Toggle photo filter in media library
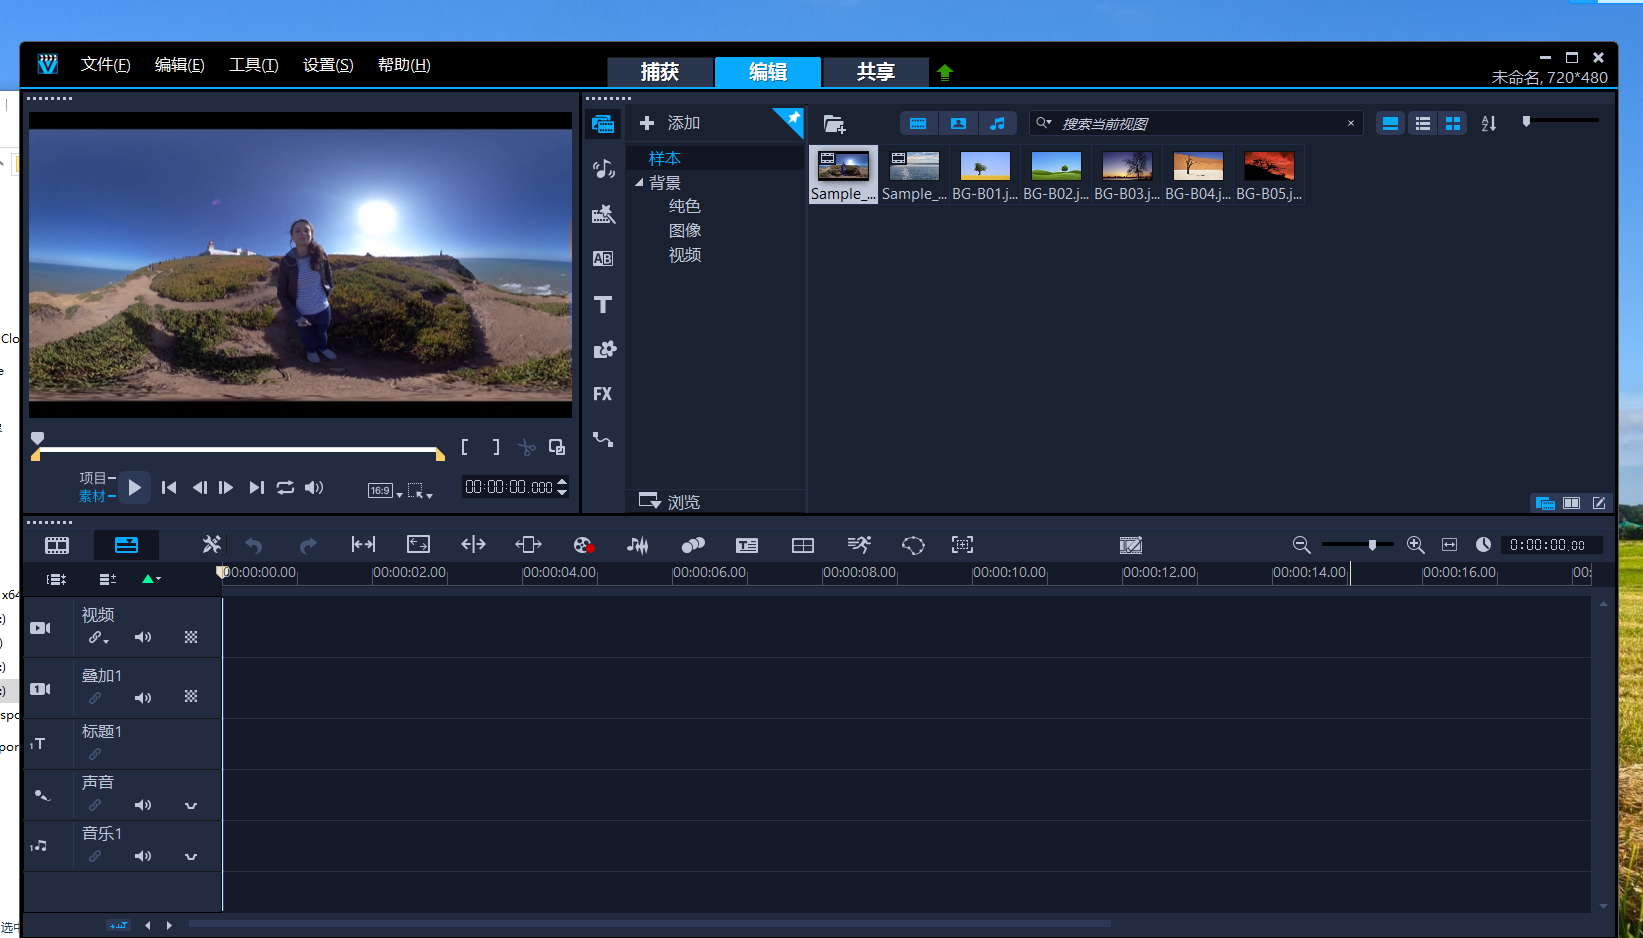Screen dimensions: 1643x938 958,123
